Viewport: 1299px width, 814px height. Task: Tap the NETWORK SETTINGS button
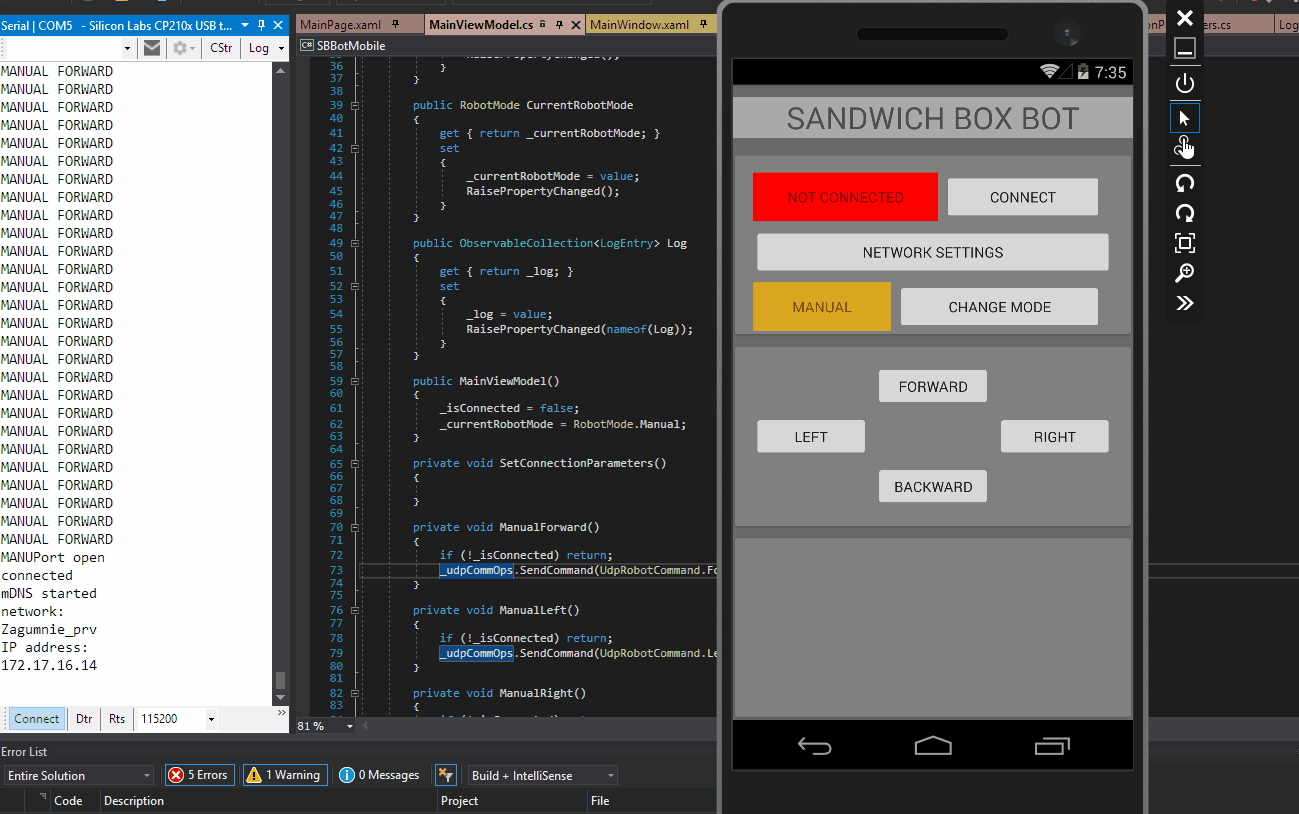[x=933, y=252]
